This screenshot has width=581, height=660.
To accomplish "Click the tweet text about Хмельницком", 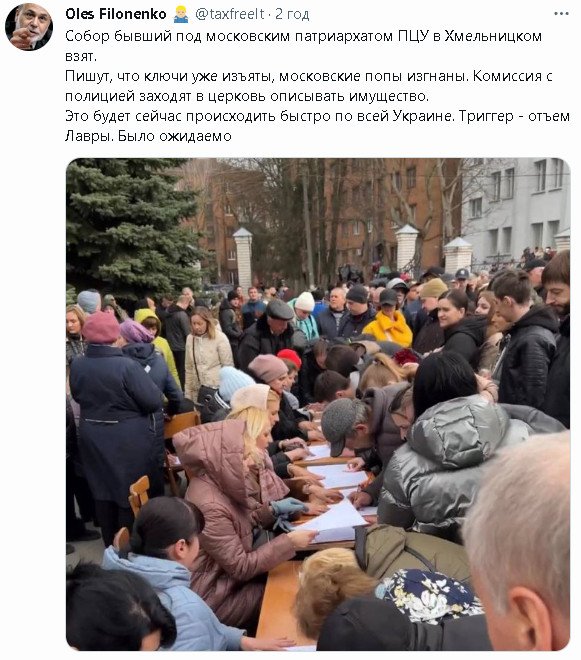I will tap(303, 36).
